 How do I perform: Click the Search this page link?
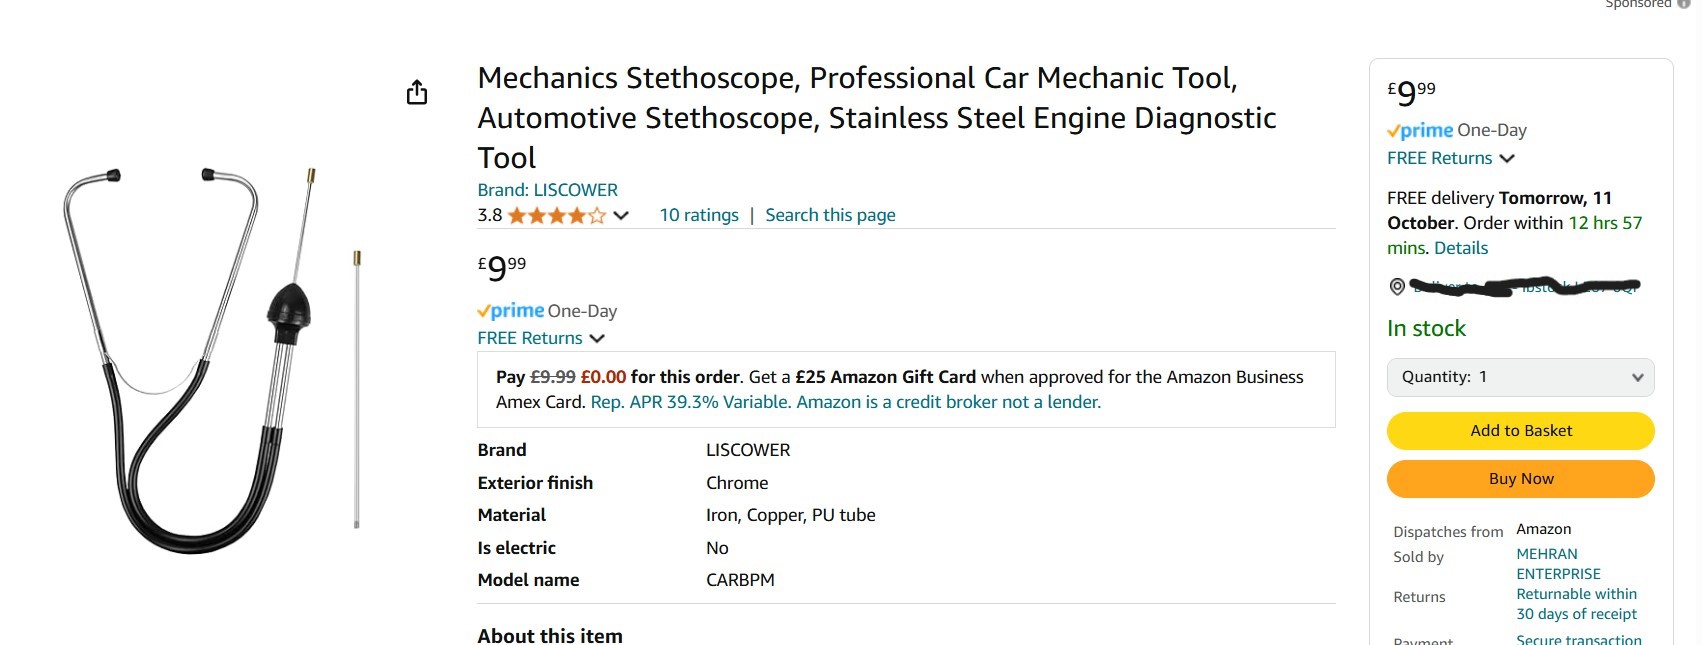coord(830,215)
